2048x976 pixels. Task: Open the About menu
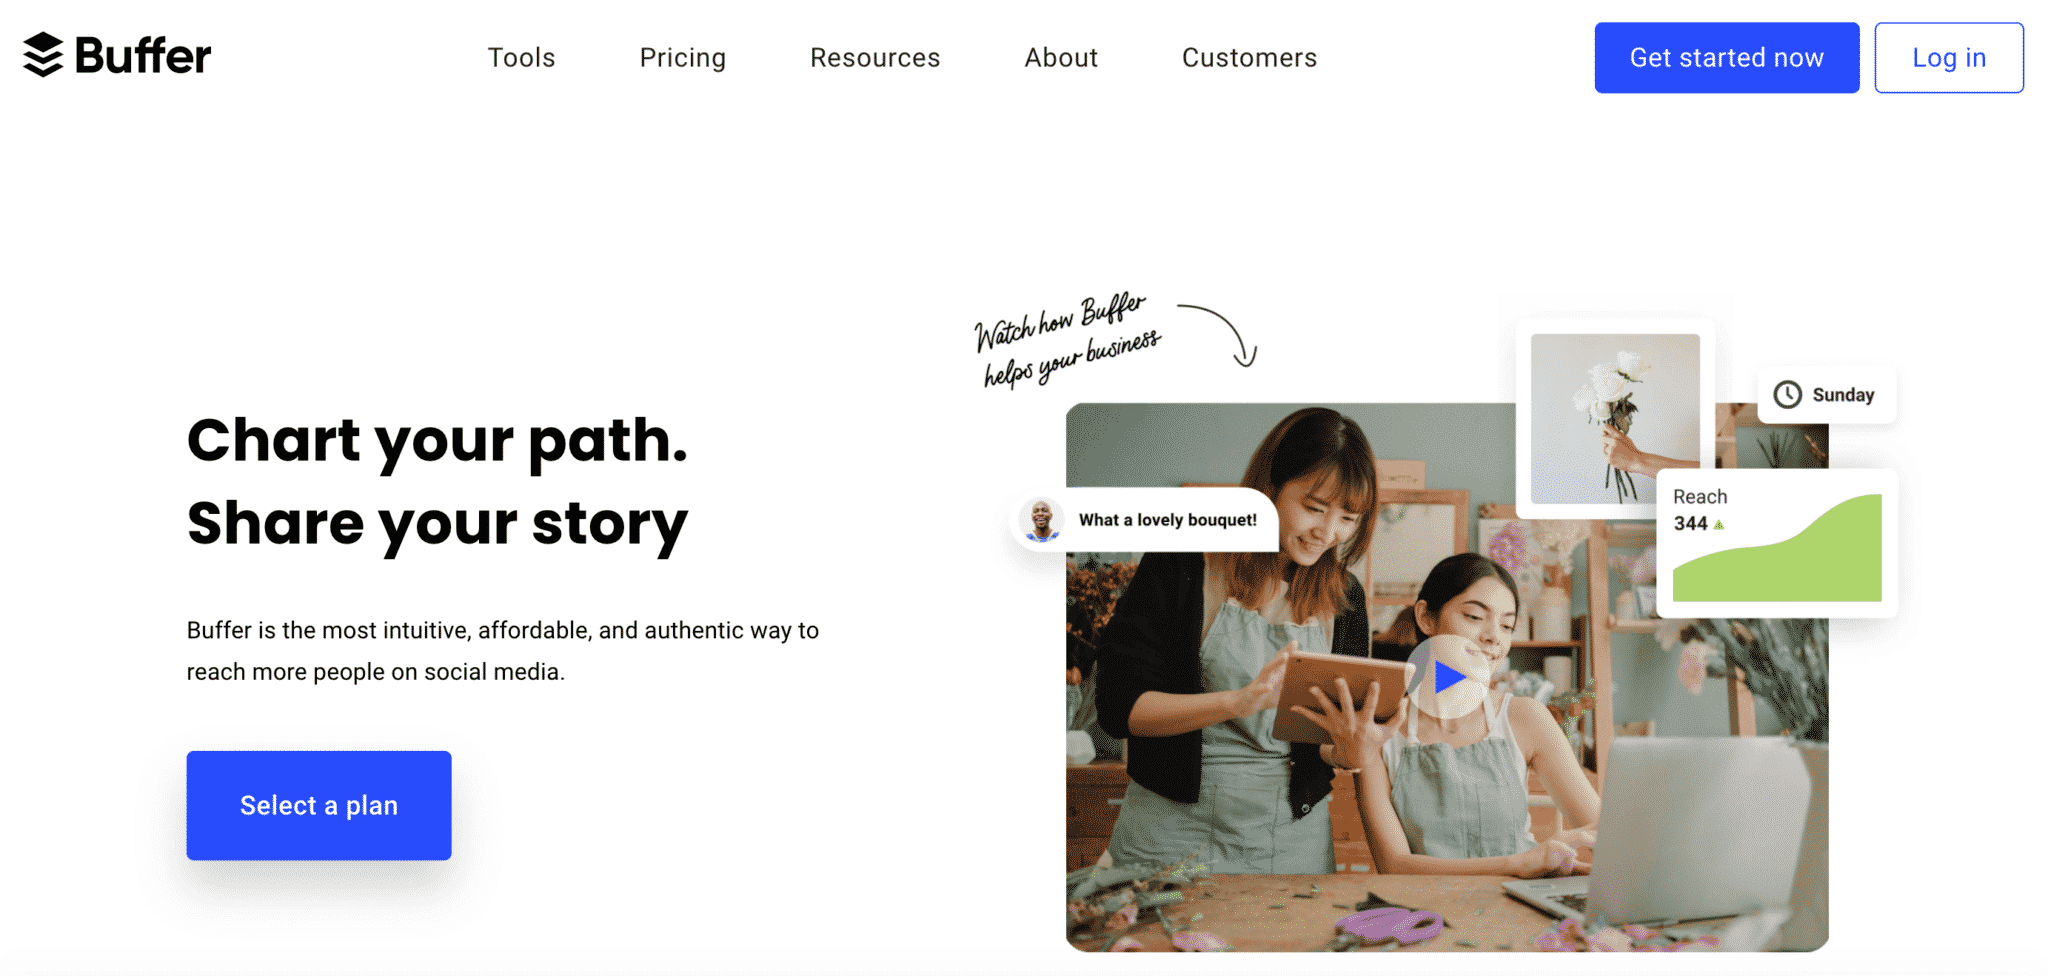click(1061, 58)
